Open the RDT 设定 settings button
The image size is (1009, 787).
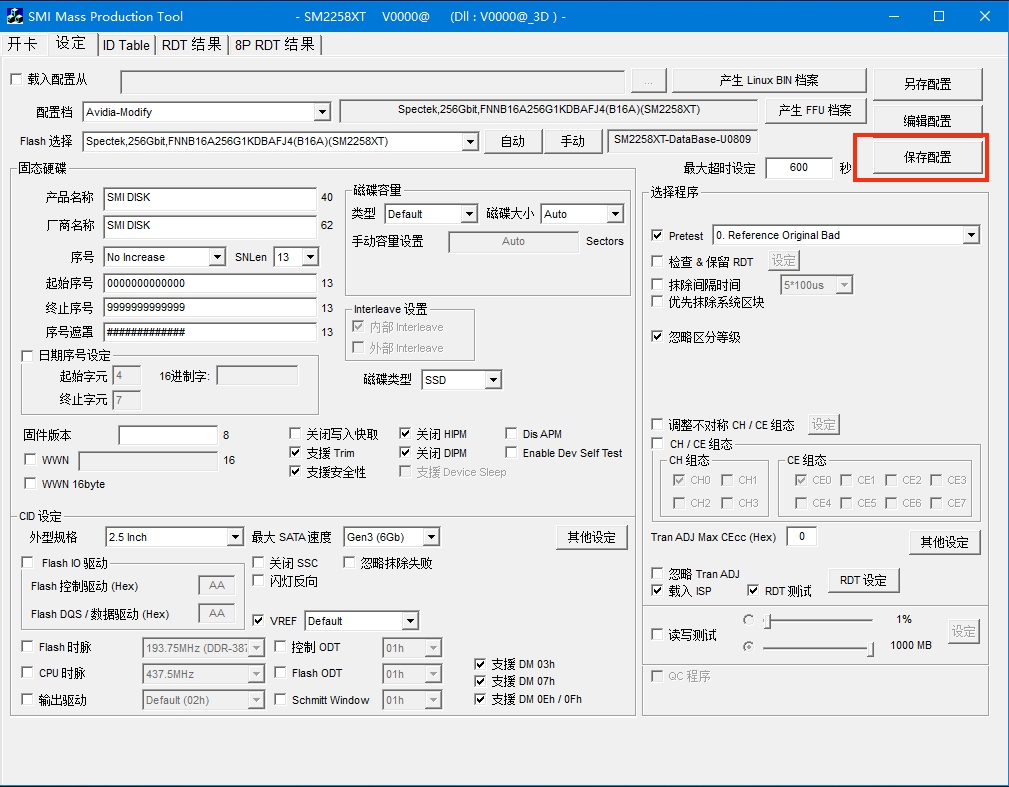863,580
